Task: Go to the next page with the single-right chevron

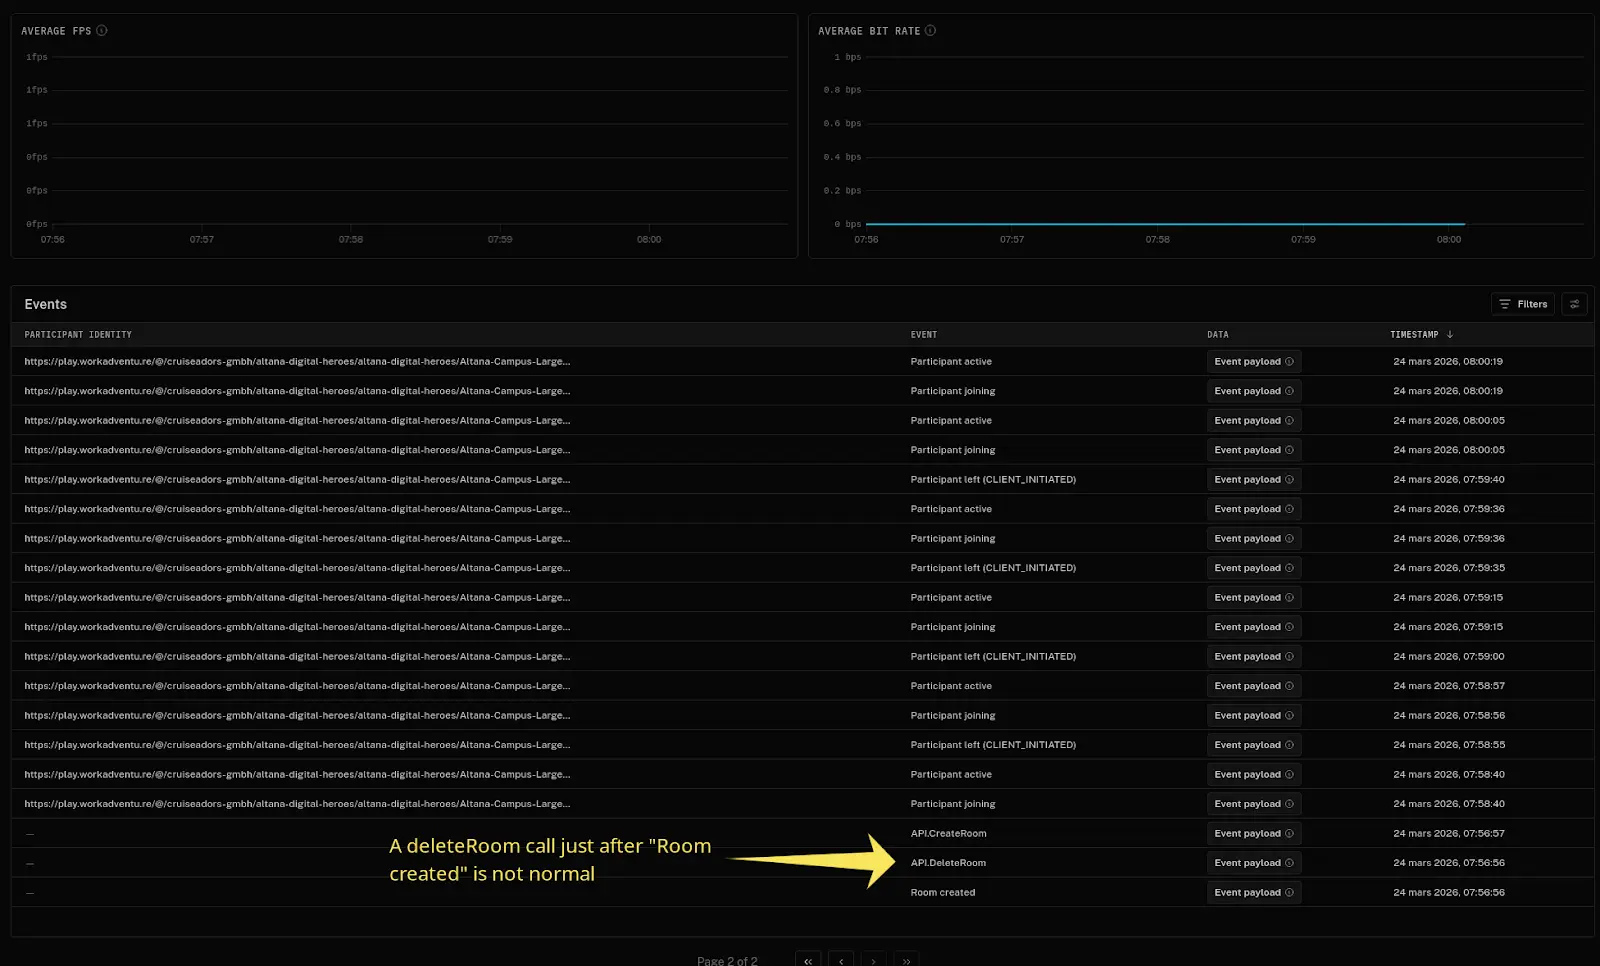Action: (x=873, y=960)
